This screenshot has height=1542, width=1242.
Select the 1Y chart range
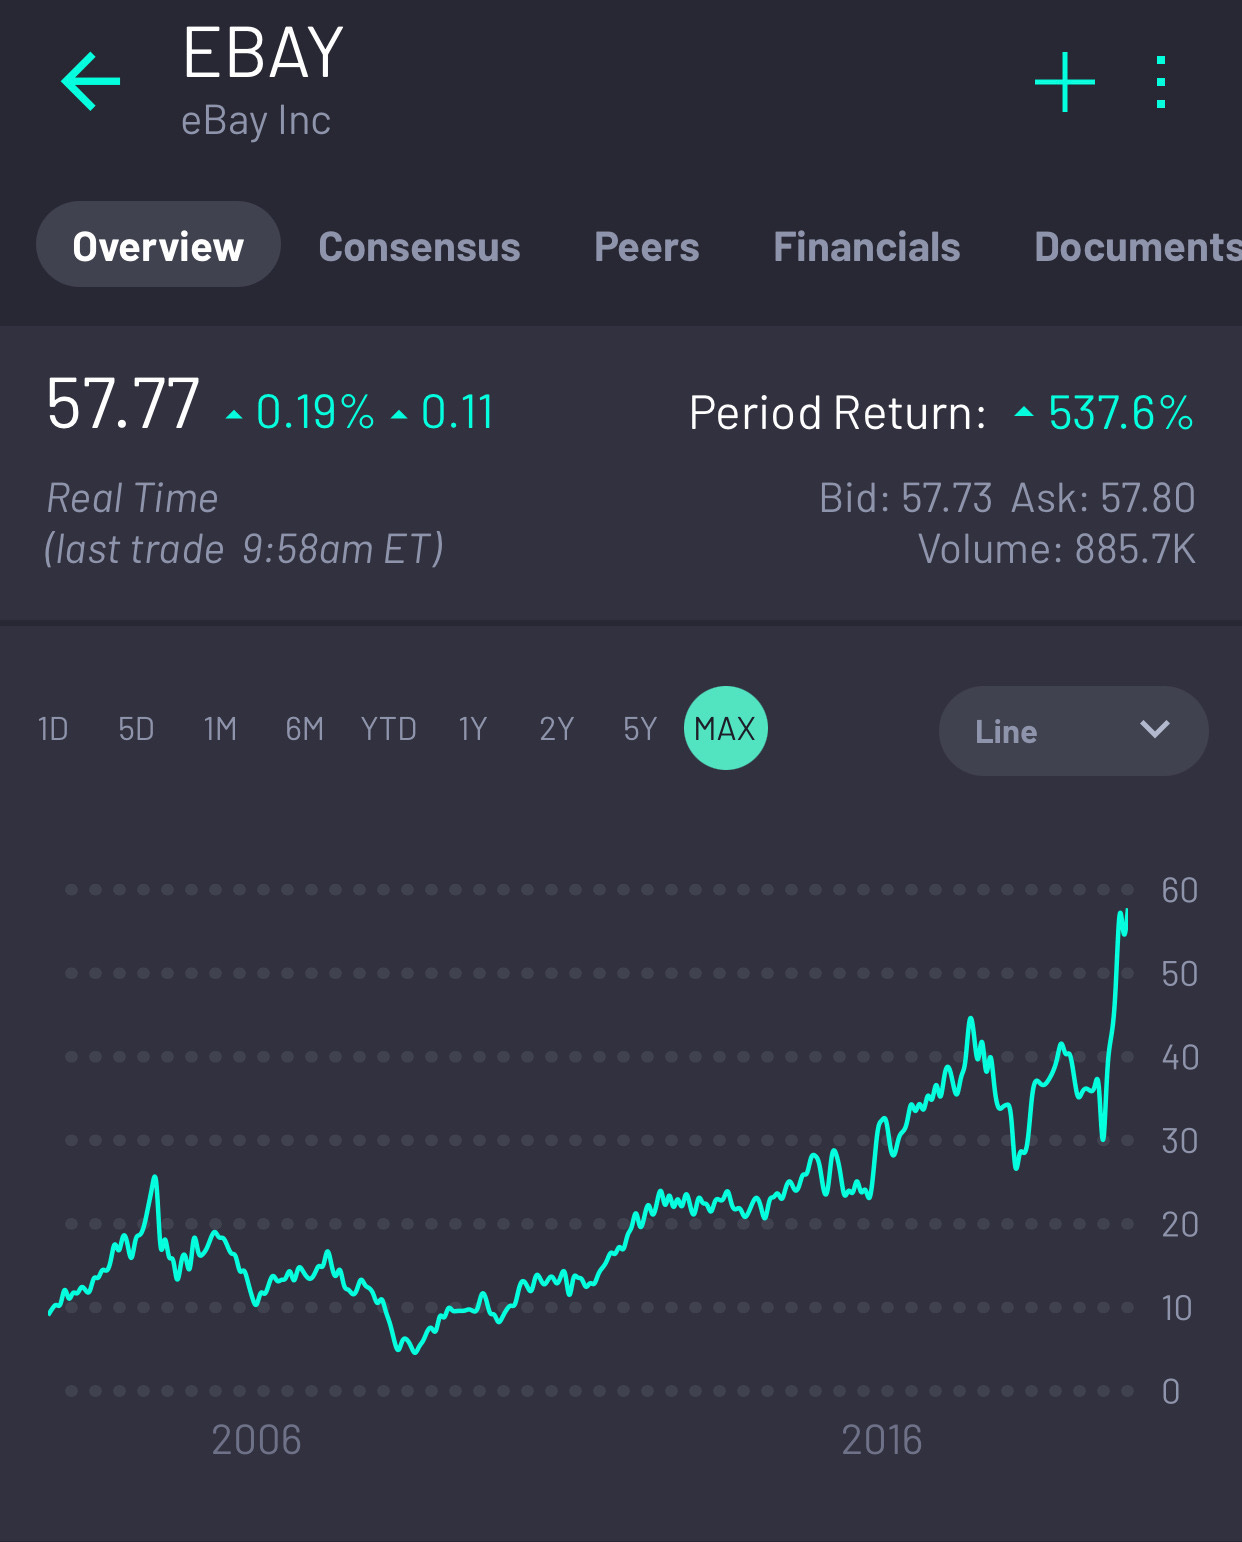point(472,729)
